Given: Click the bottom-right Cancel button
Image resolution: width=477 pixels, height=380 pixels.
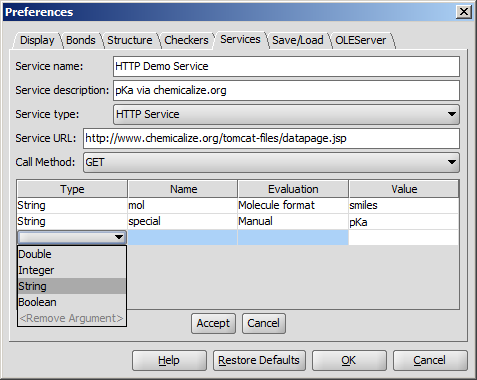Looking at the screenshot, I should click(x=430, y=361).
